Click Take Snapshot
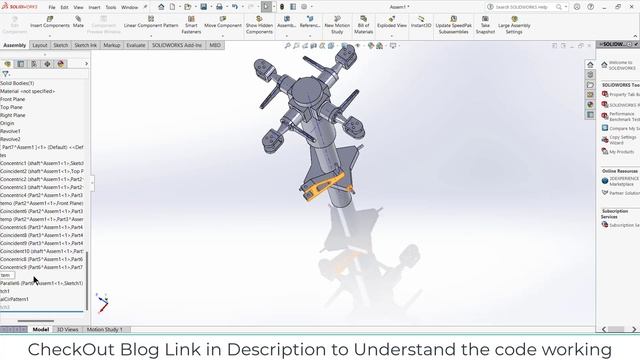Viewport: 640px width, 360px height. (x=485, y=25)
